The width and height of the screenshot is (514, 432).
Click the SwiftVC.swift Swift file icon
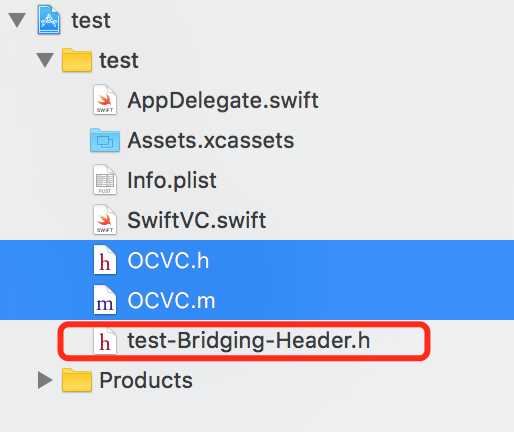(x=105, y=220)
